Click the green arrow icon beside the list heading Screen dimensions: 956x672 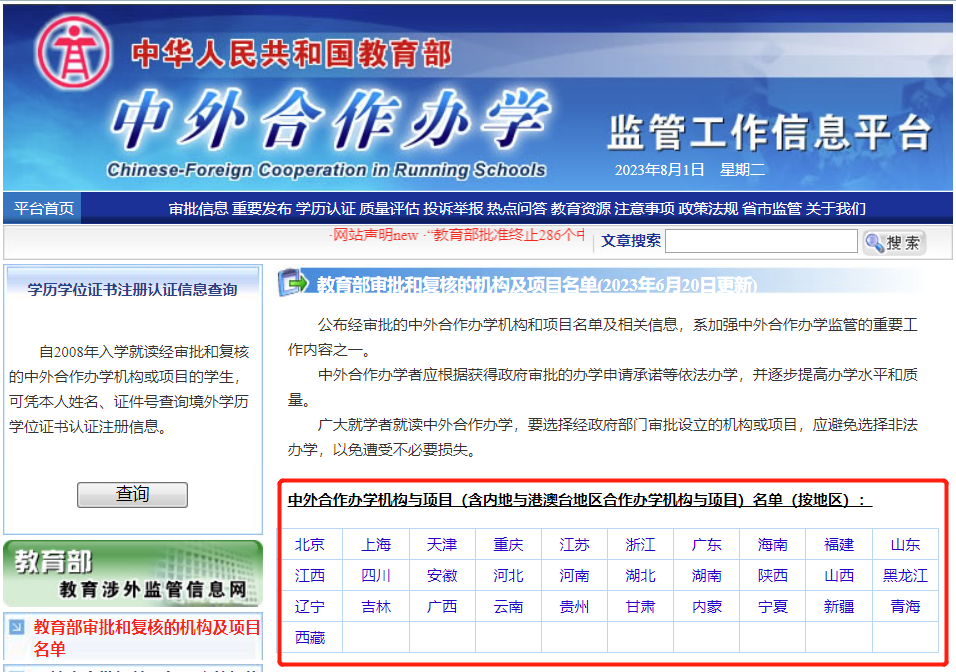pyautogui.click(x=294, y=283)
